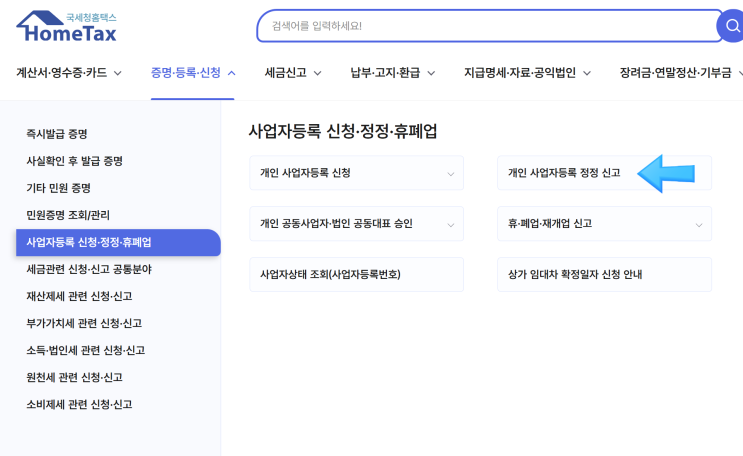
Task: Open 지급명세·자료·공익법인 menu
Action: point(527,73)
